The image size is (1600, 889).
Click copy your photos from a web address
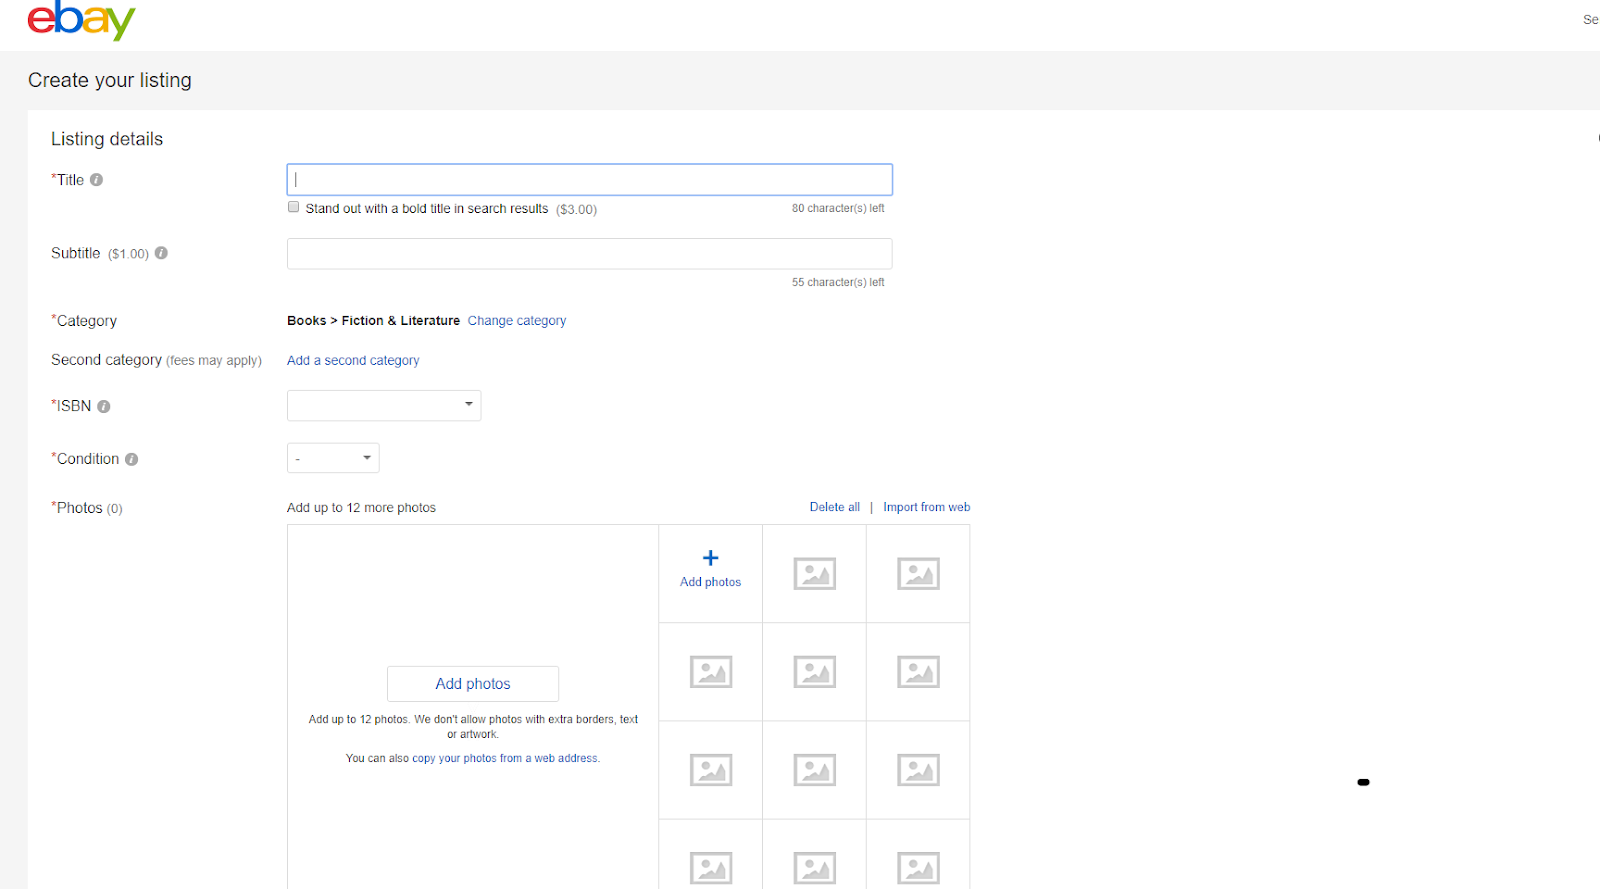pos(506,758)
